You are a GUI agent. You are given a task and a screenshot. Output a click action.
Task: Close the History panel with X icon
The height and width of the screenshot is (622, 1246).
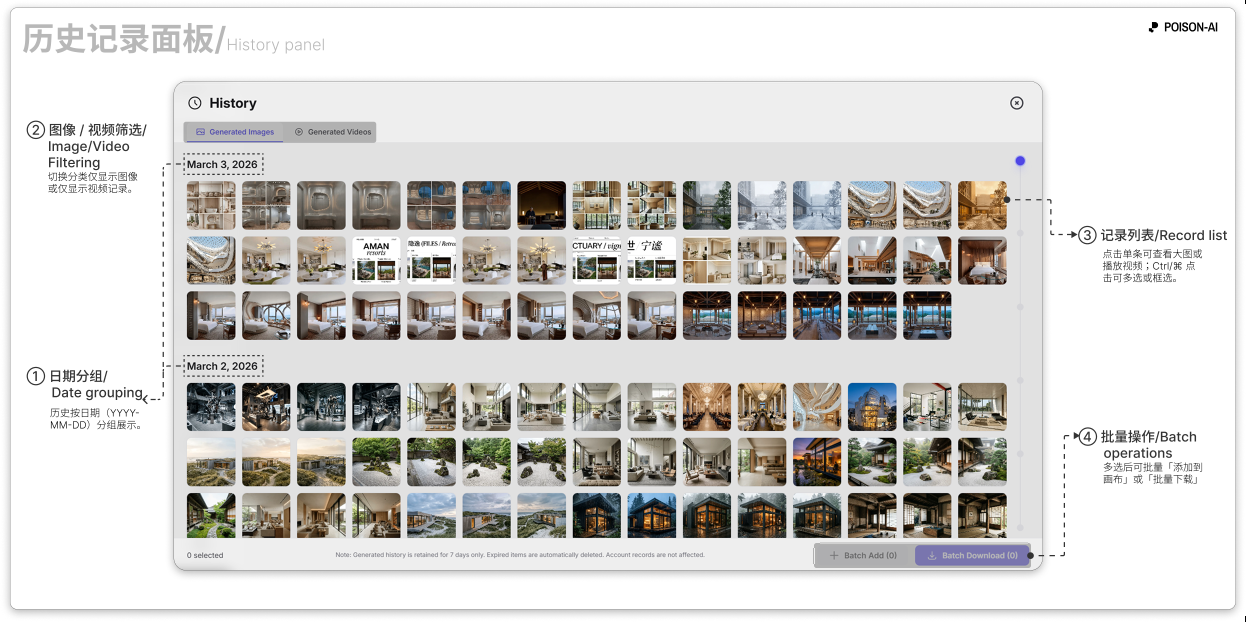coord(1016,103)
